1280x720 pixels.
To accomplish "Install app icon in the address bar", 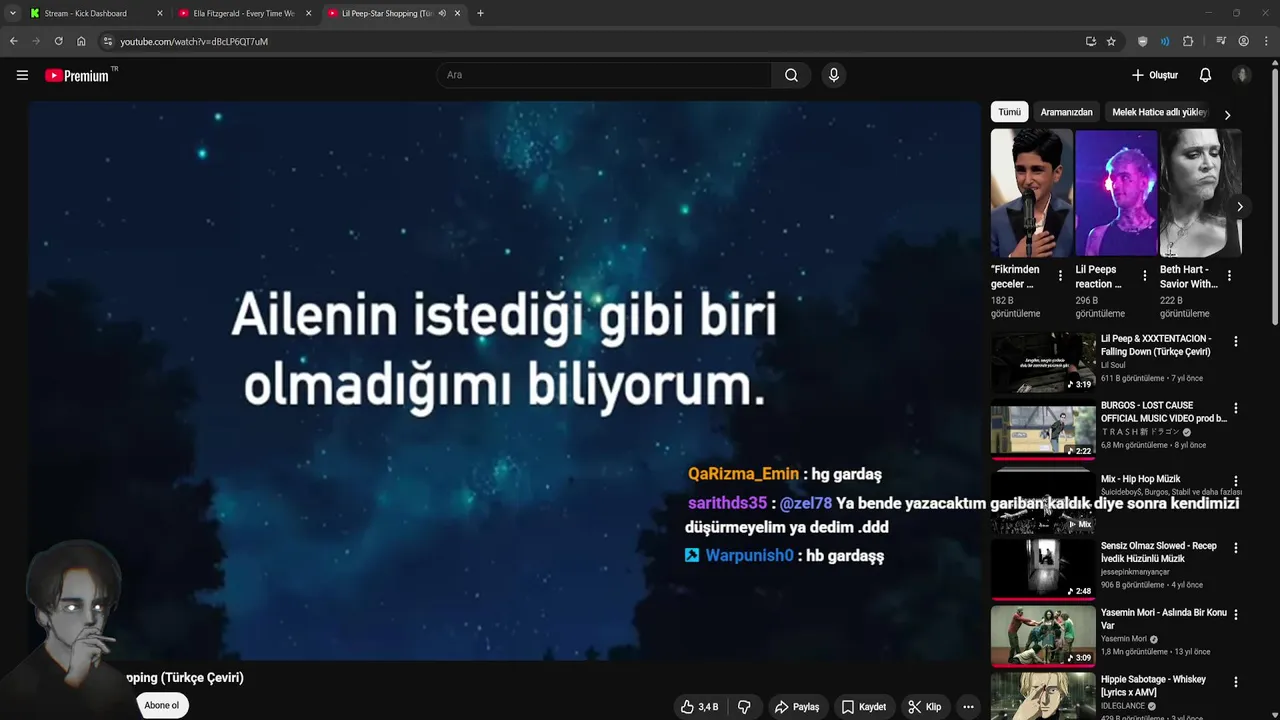I will (1091, 41).
